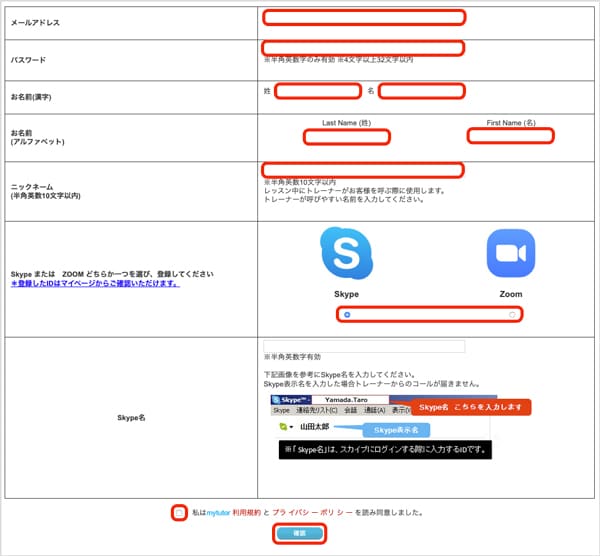
Task: Click the メールアドレス input field
Action: 363,17
